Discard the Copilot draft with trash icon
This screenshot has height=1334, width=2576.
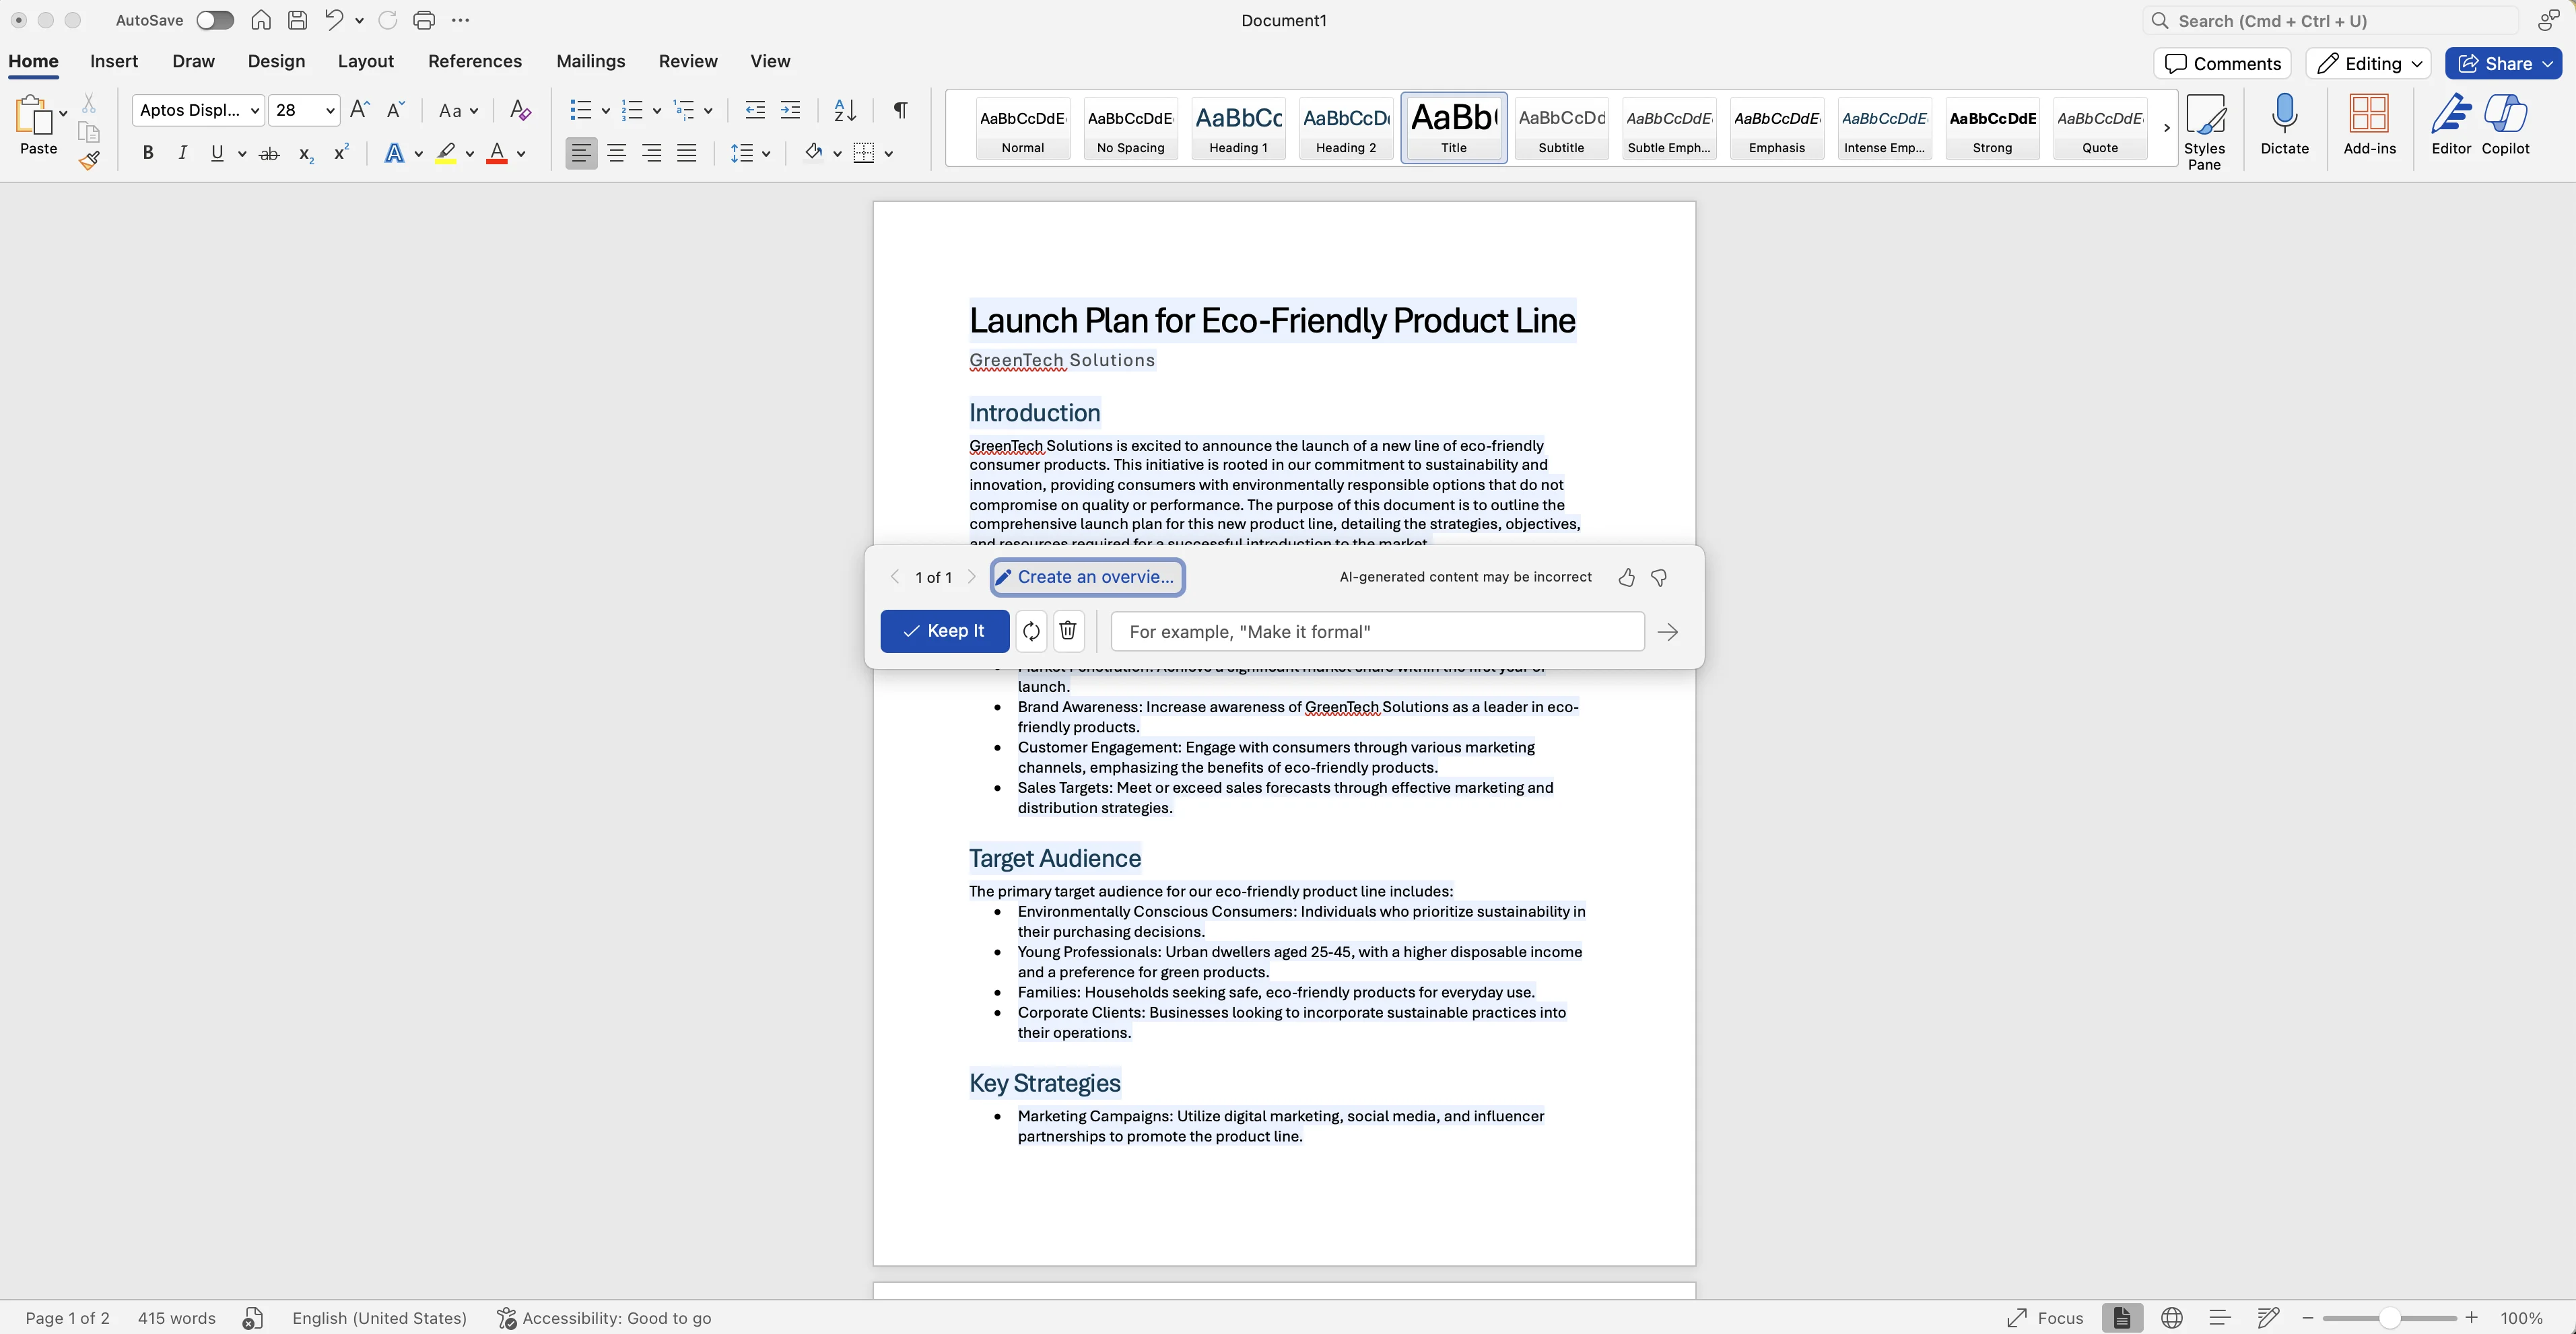[x=1068, y=631]
